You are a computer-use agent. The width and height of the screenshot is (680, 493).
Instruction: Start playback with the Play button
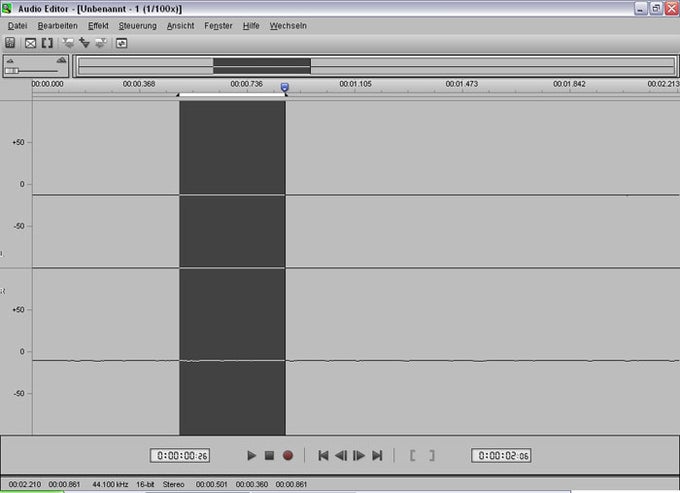point(251,455)
